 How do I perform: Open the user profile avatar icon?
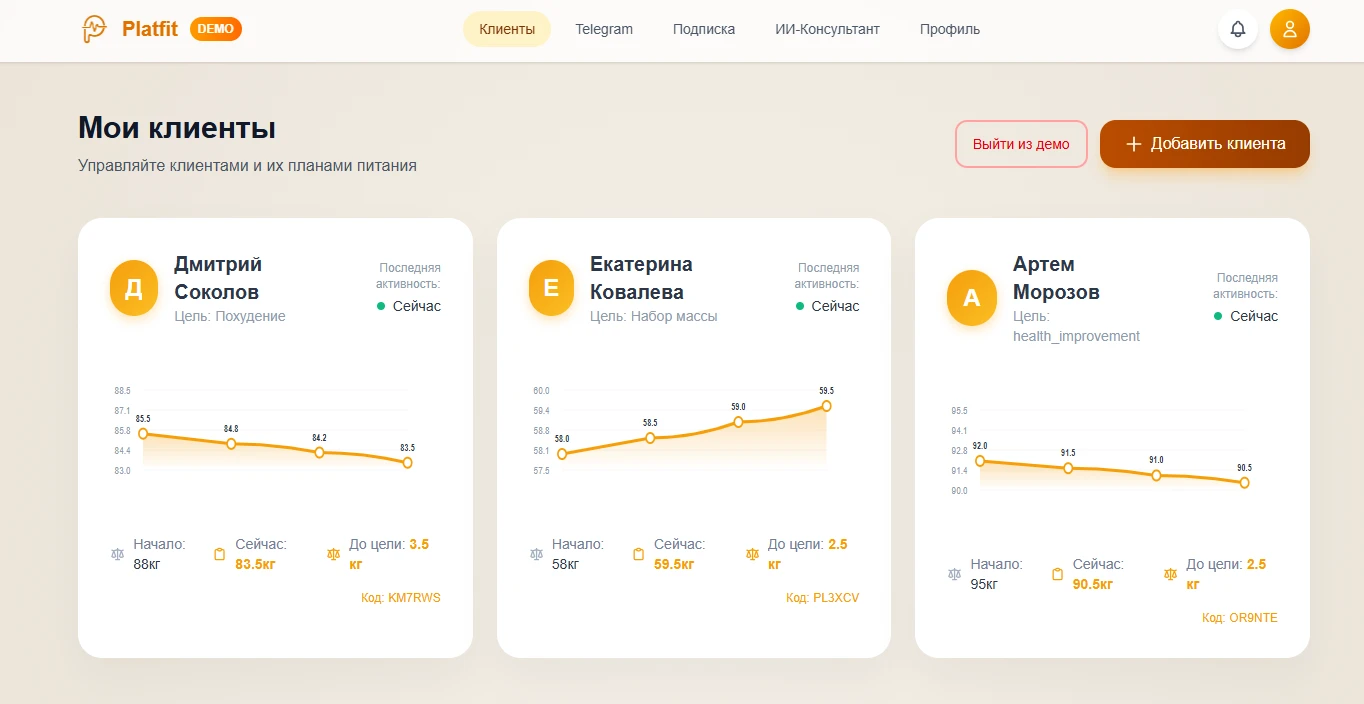1290,29
